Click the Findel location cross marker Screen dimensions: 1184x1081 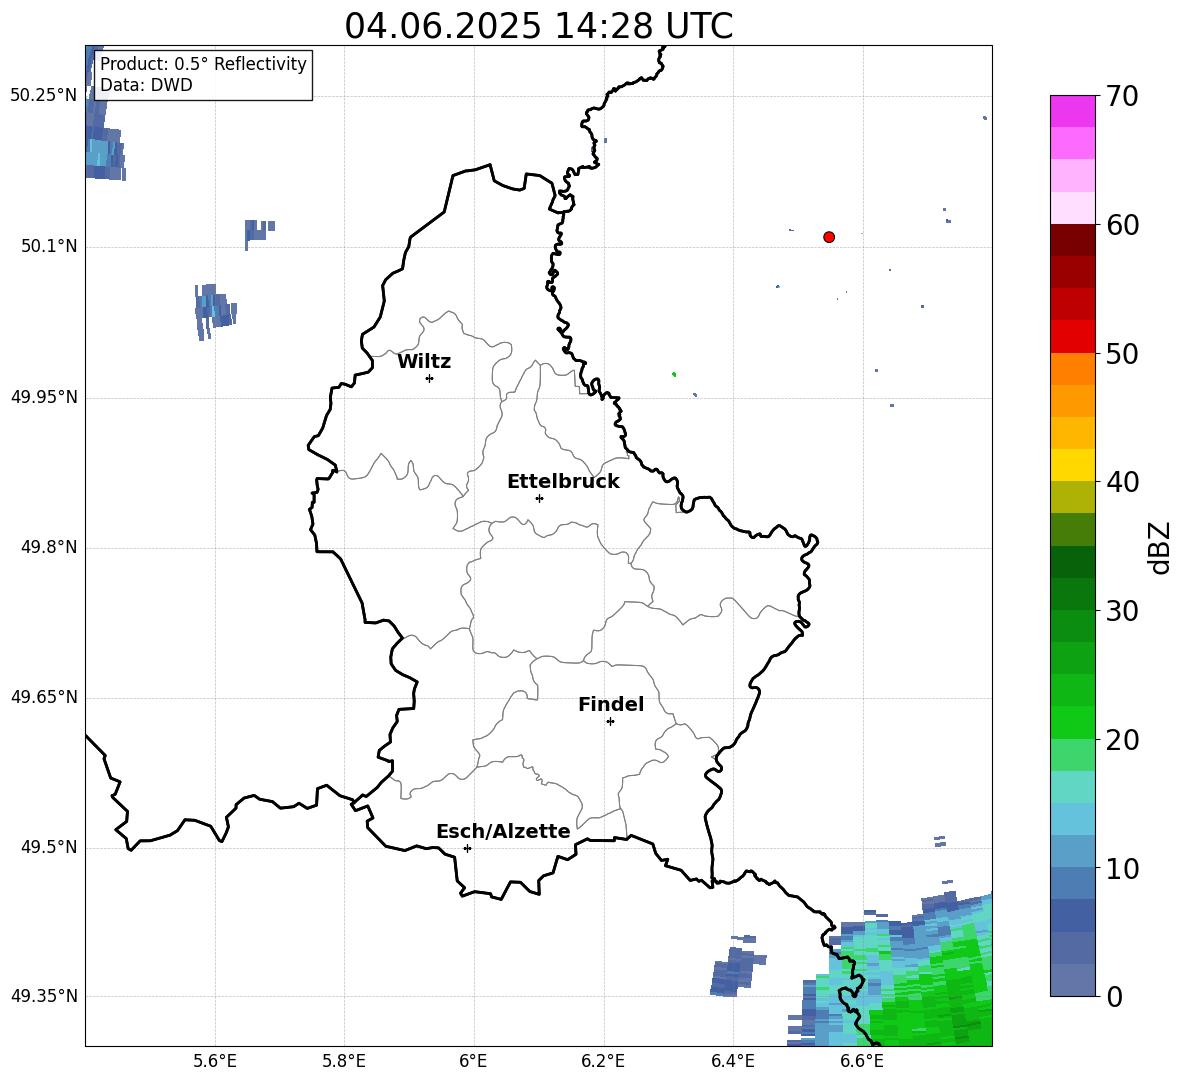point(610,722)
